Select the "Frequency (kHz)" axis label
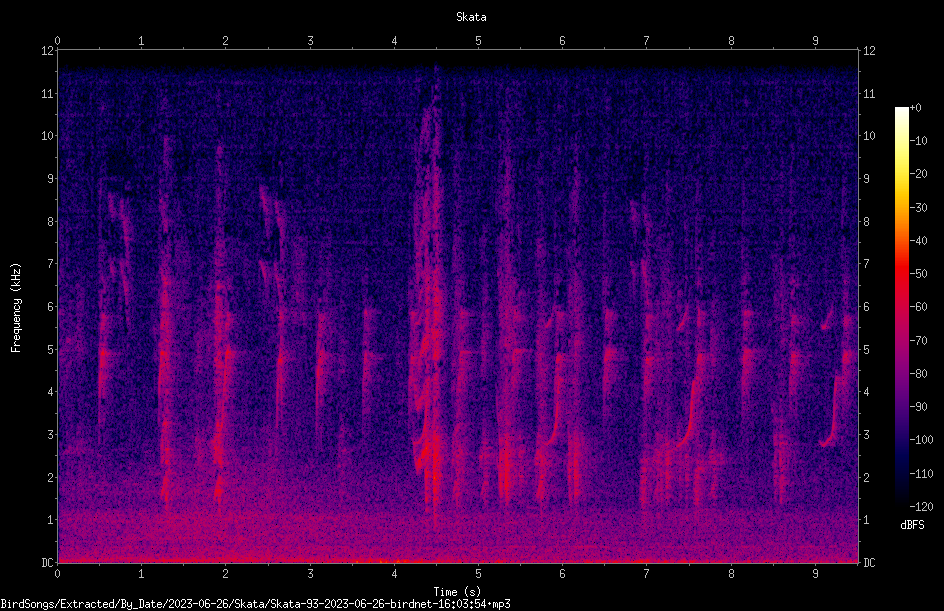Image resolution: width=944 pixels, height=611 pixels. [16, 308]
